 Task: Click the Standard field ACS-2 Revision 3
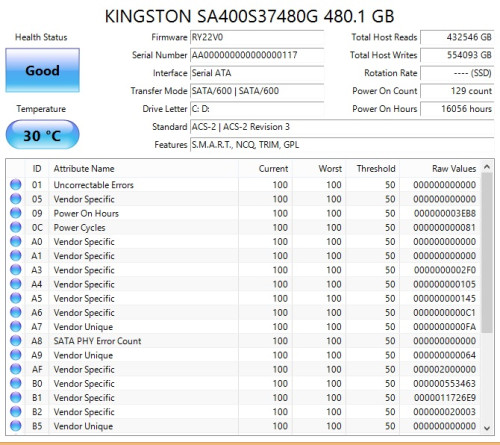342,127
